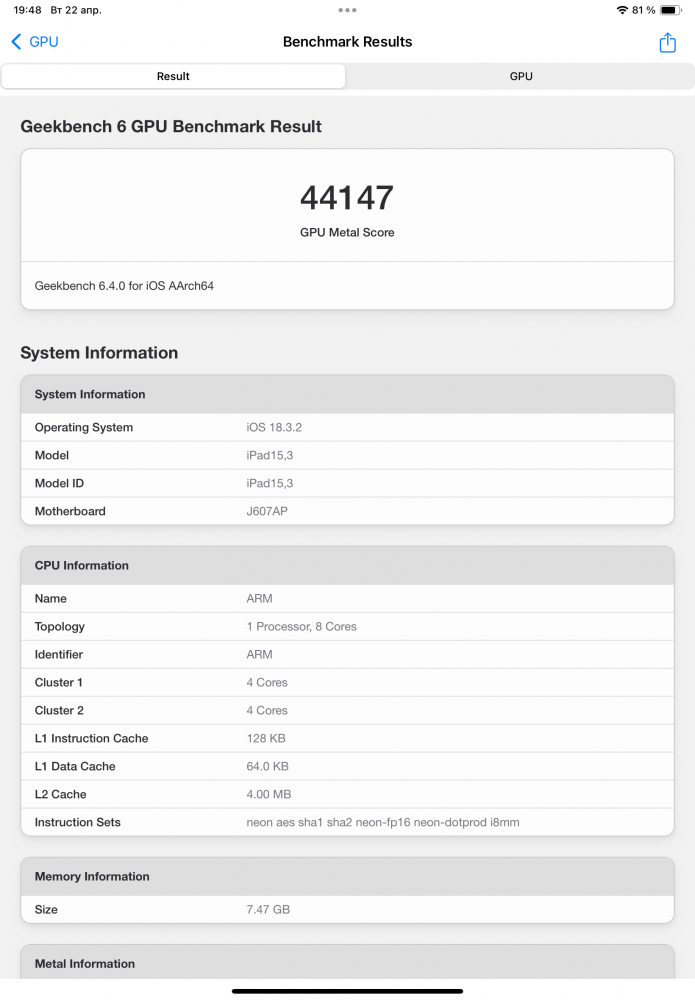The image size is (695, 1000).
Task: Tap the Operating System row
Action: [x=347, y=427]
